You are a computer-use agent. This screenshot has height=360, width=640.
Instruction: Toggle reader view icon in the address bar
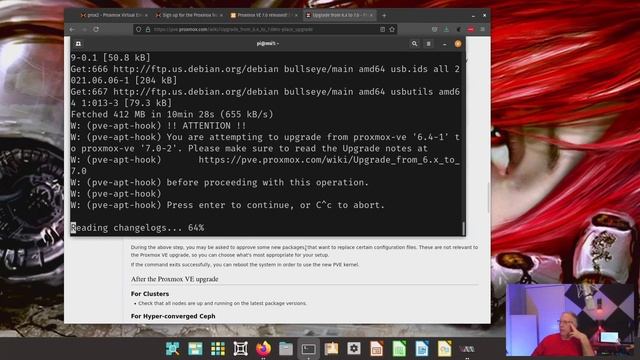(x=382, y=29)
